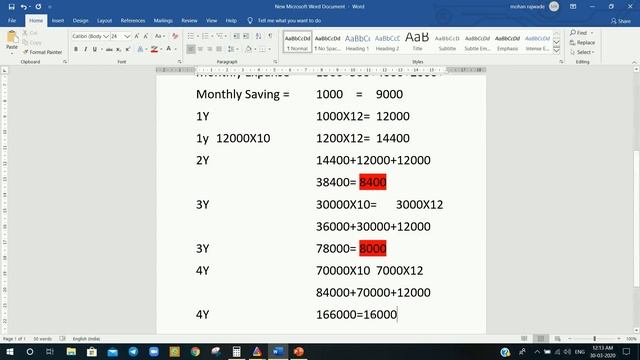
Task: Switch to Web Layout view icon
Action: click(557, 339)
